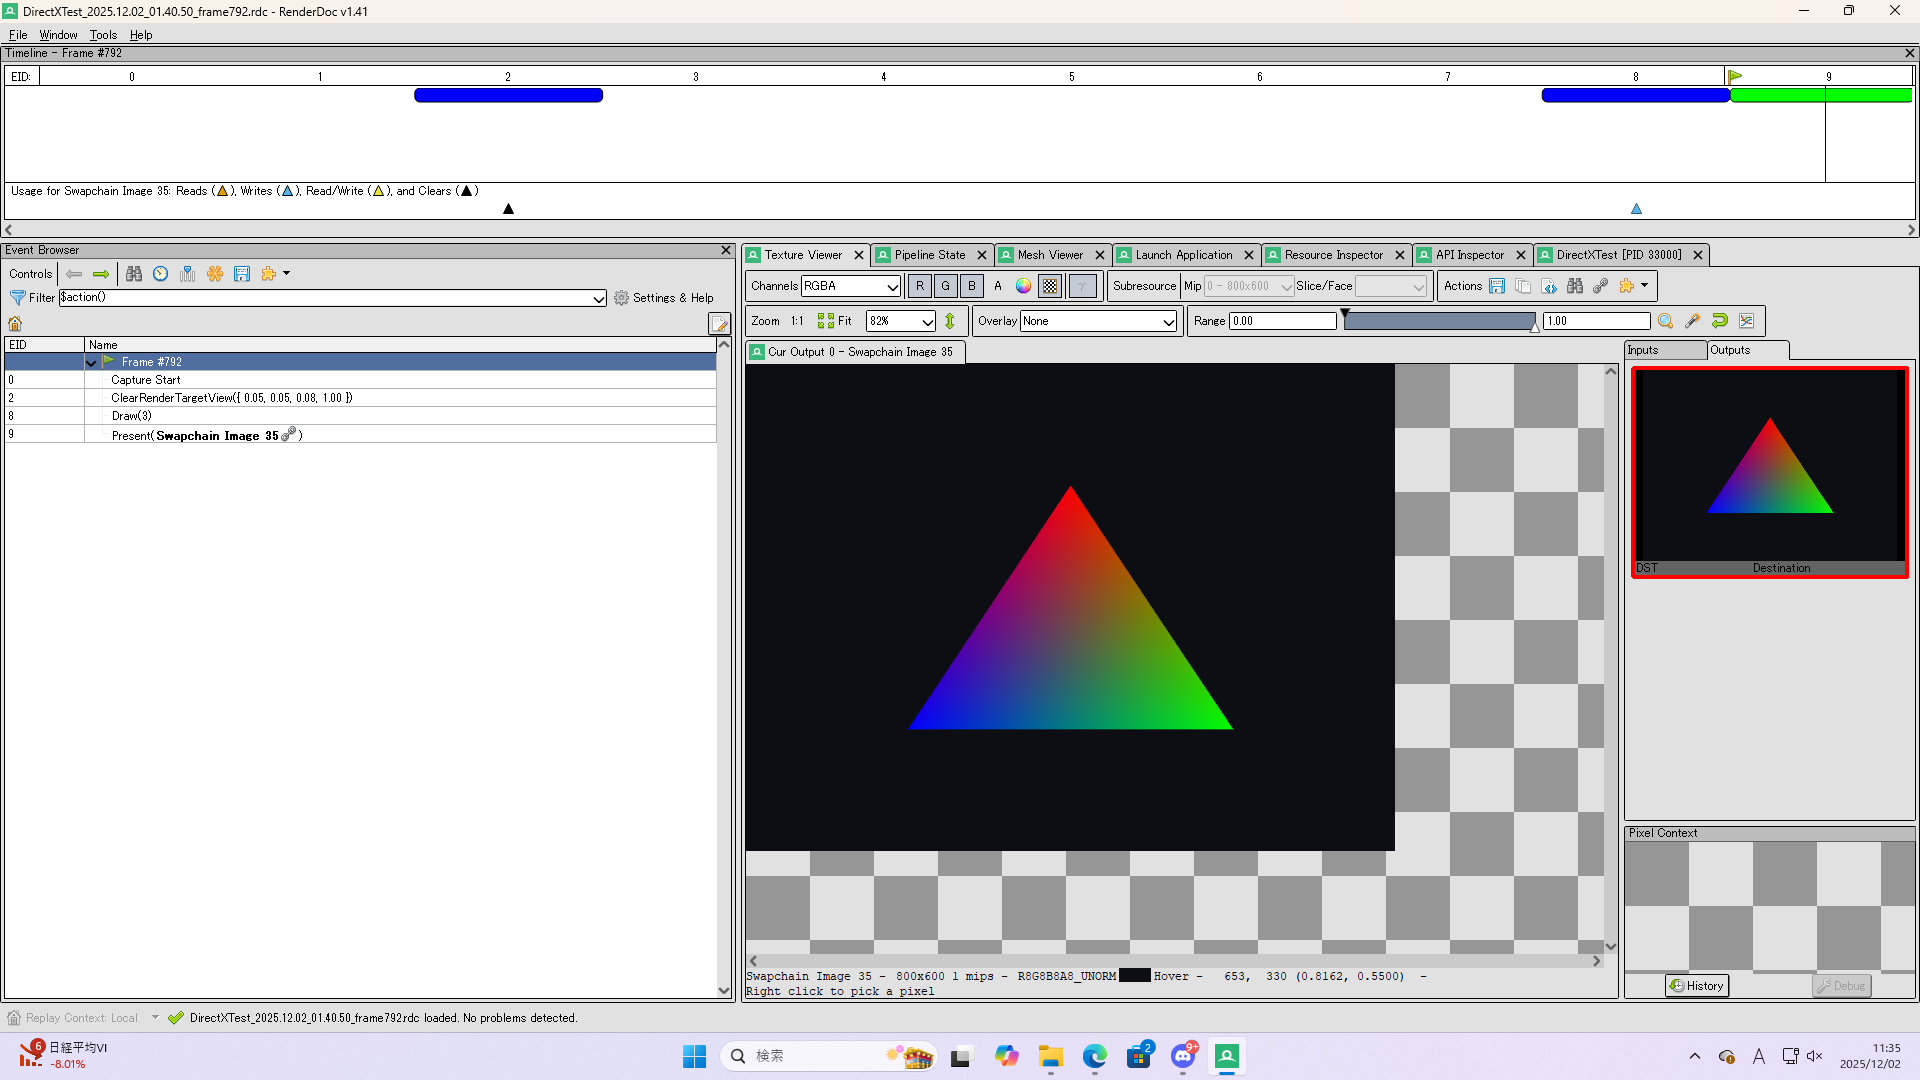1920x1080 pixels.
Task: Open the find-event binoculars icon in Event Browser
Action: pos(134,273)
